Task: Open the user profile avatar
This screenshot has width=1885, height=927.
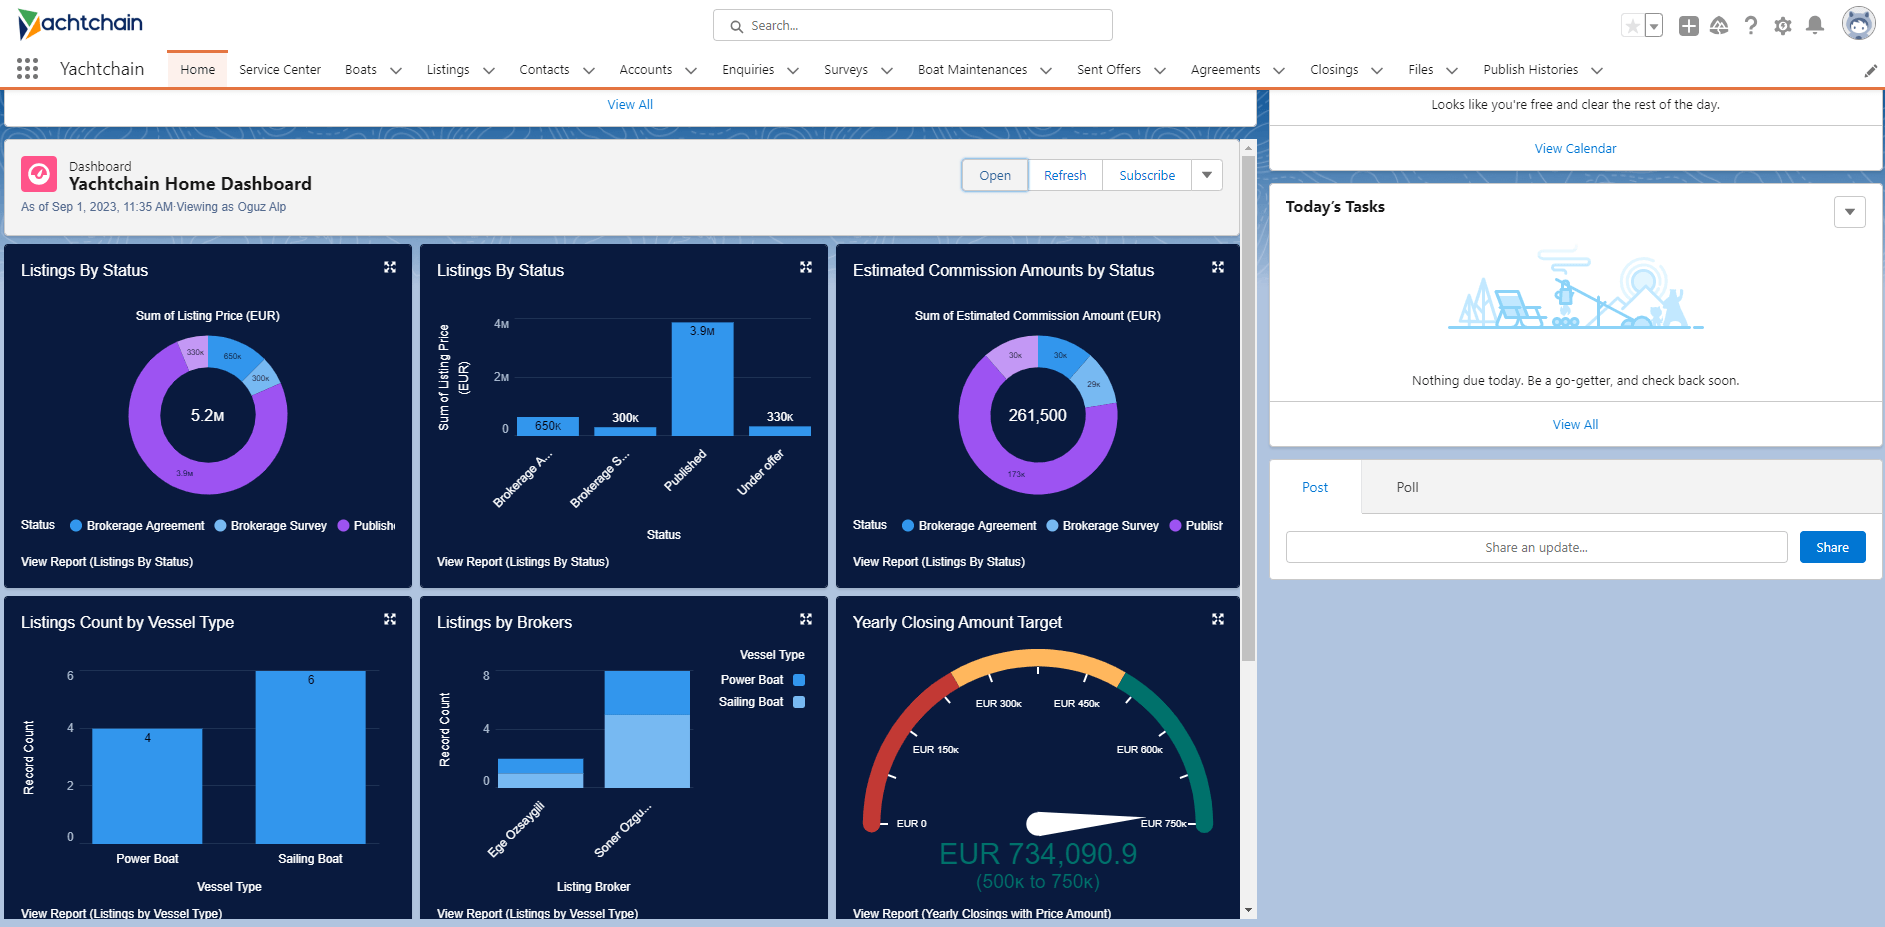Action: (x=1858, y=24)
